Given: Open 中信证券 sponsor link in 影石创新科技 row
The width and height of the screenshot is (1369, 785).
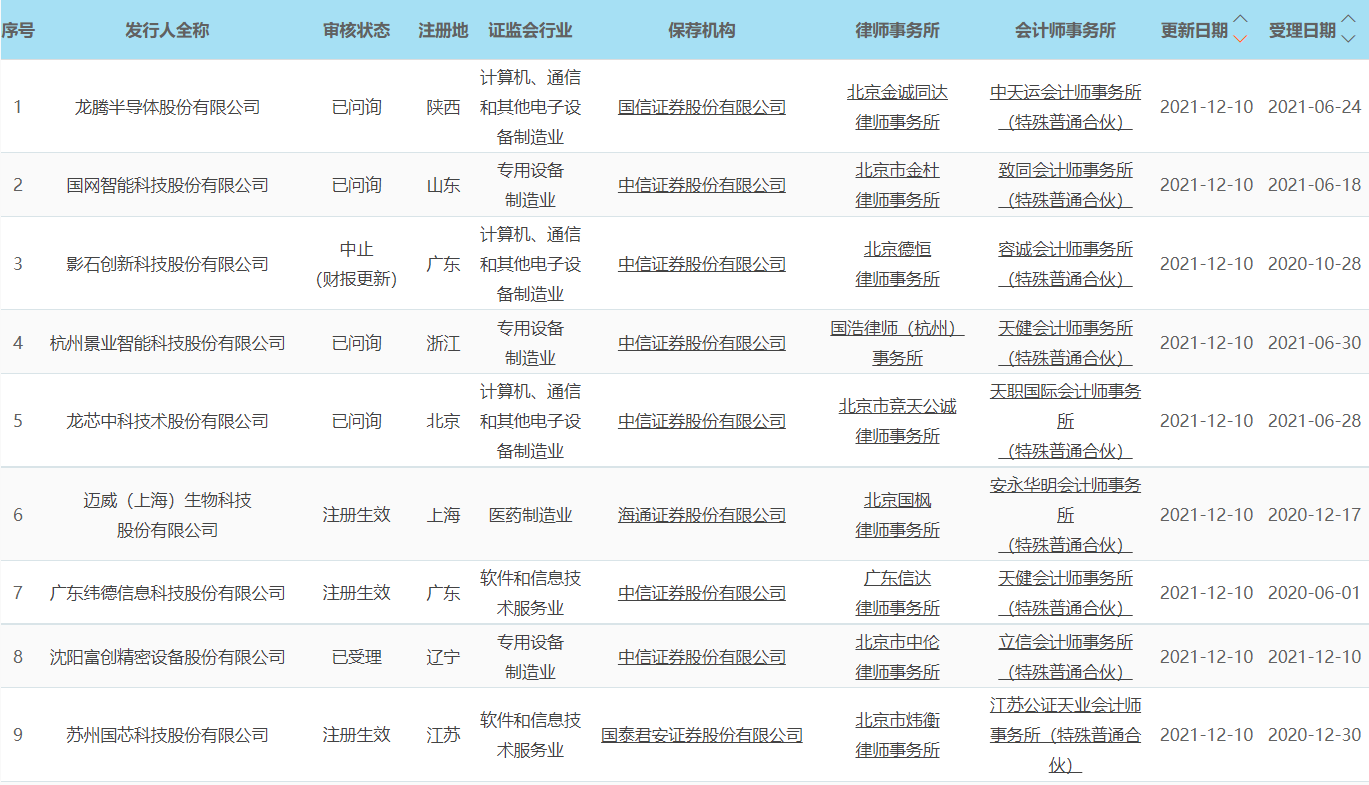Looking at the screenshot, I should [x=702, y=264].
